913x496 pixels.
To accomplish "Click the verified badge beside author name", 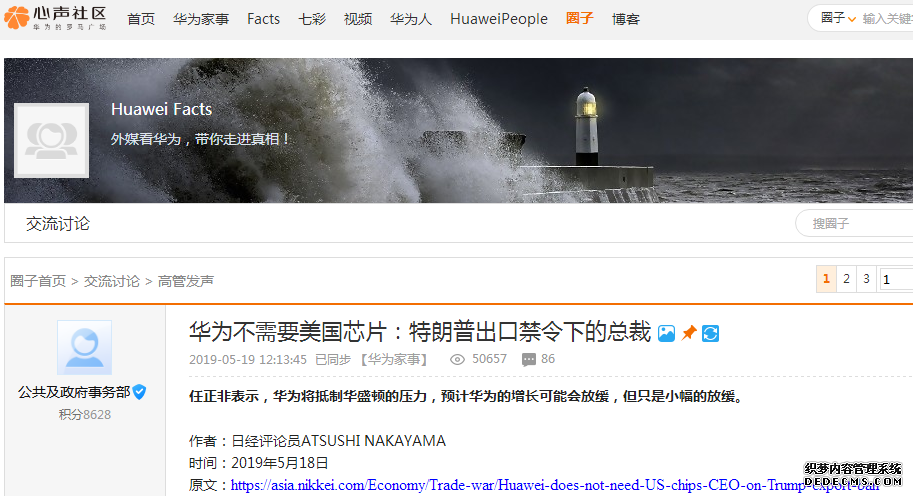I will pyautogui.click(x=139, y=392).
